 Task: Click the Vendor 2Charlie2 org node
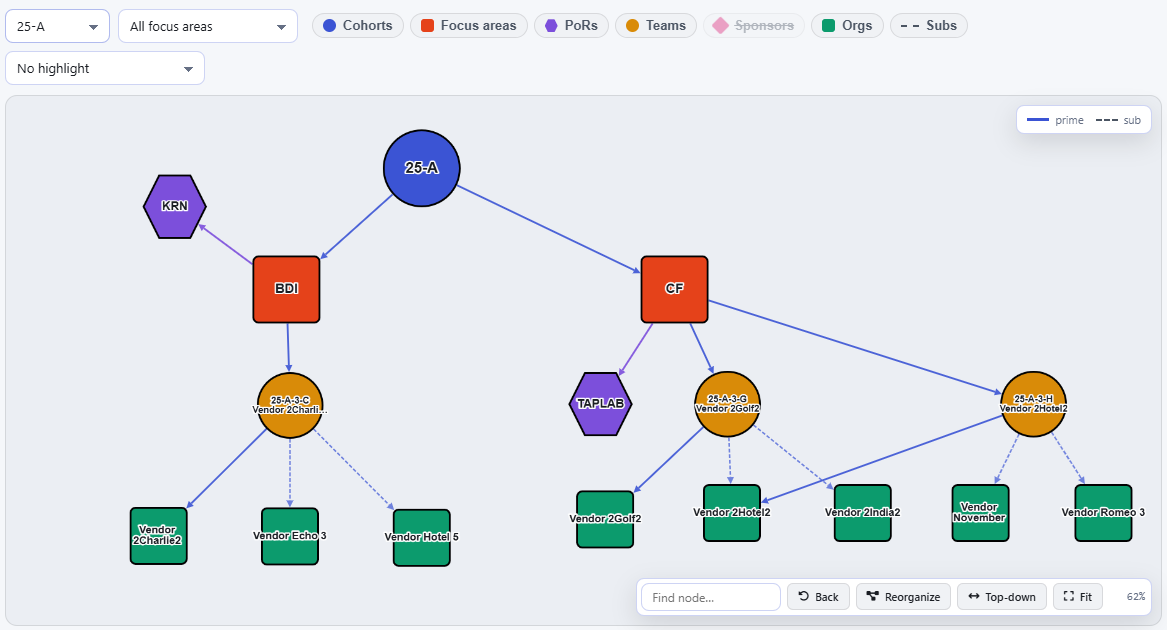tap(159, 536)
